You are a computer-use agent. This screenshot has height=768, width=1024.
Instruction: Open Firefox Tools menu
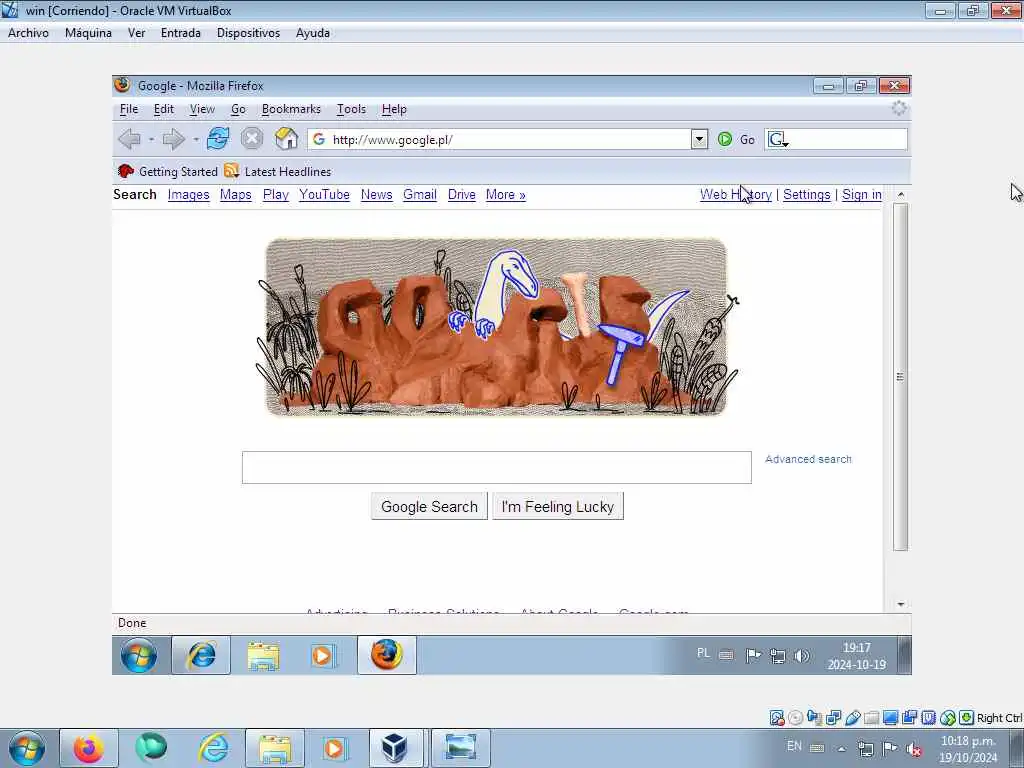point(351,109)
